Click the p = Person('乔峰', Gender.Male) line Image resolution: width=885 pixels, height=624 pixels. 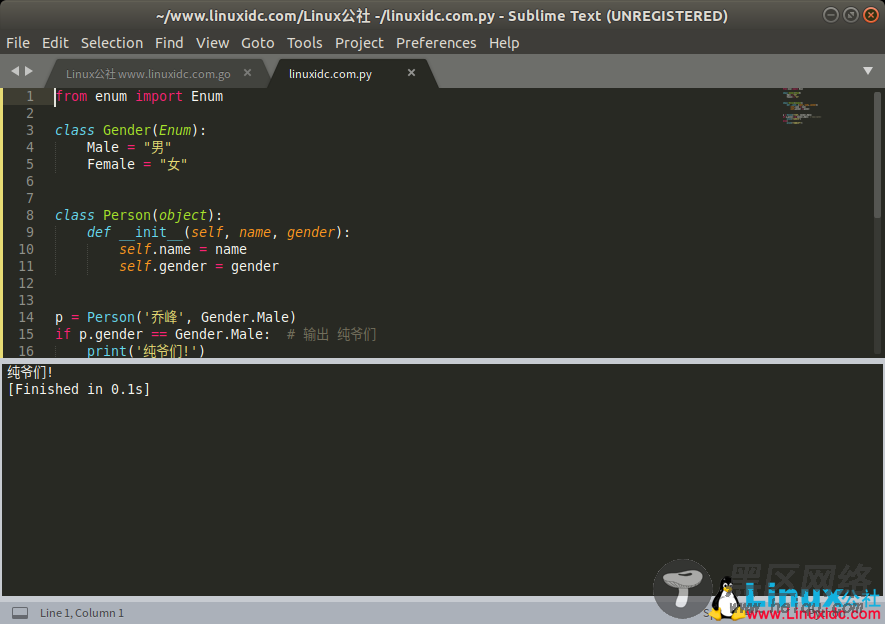[176, 317]
